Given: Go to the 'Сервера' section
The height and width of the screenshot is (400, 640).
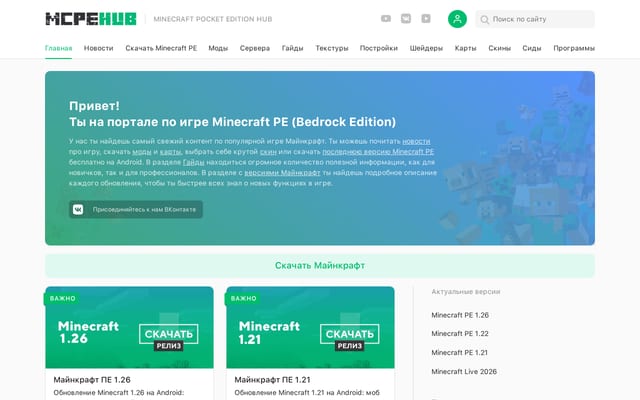Looking at the screenshot, I should pyautogui.click(x=255, y=48).
